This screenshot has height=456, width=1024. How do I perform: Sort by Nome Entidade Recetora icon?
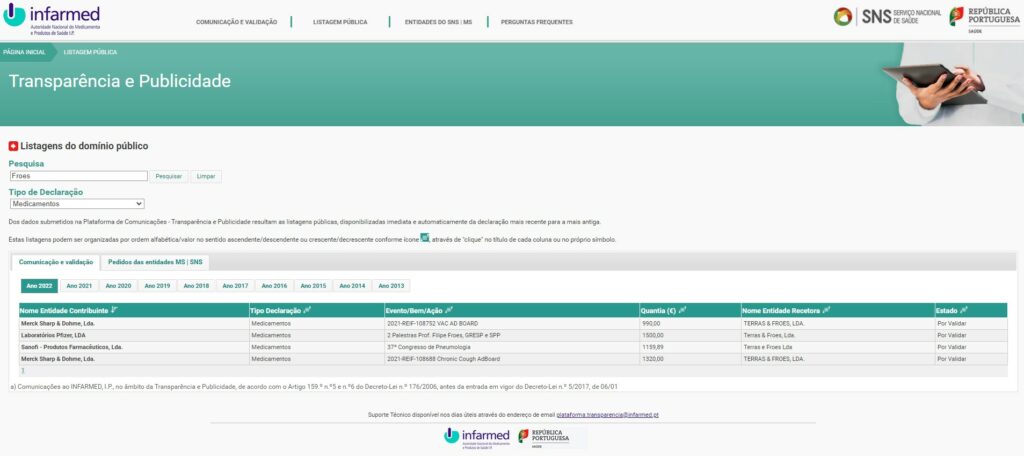click(827, 310)
